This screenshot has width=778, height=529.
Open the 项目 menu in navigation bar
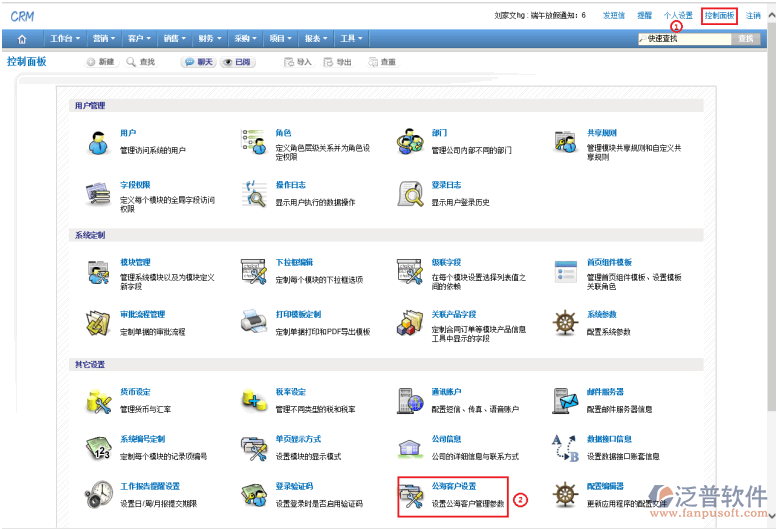(281, 38)
